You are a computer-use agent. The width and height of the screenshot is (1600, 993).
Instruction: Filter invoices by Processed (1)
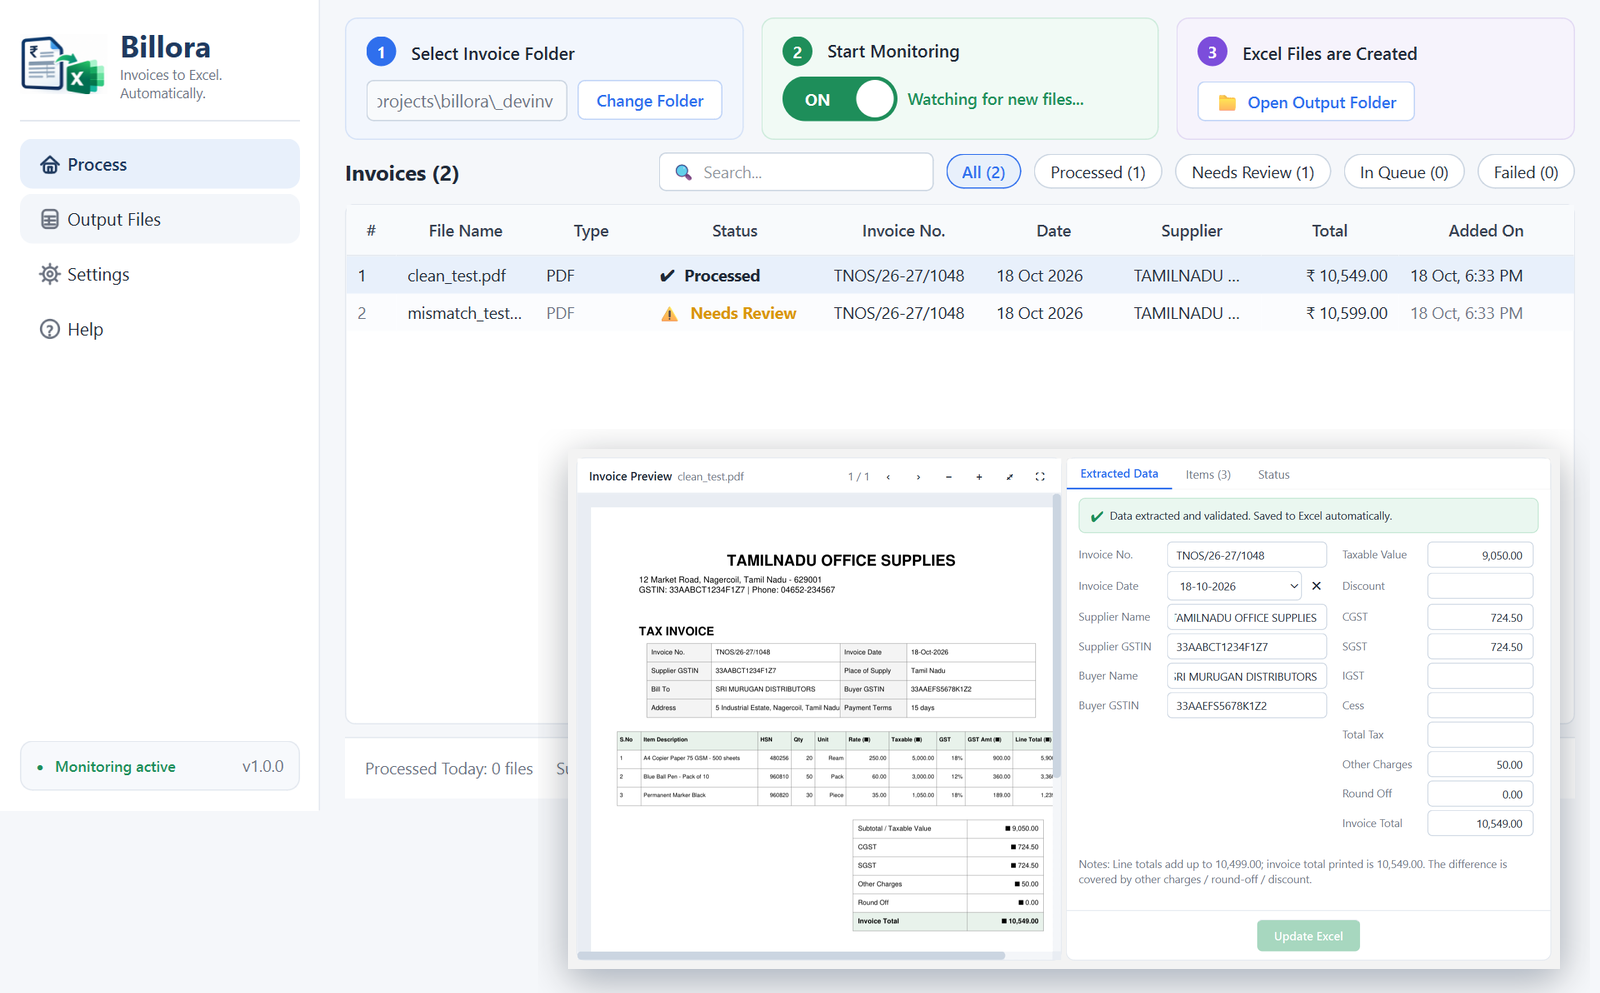tap(1098, 172)
